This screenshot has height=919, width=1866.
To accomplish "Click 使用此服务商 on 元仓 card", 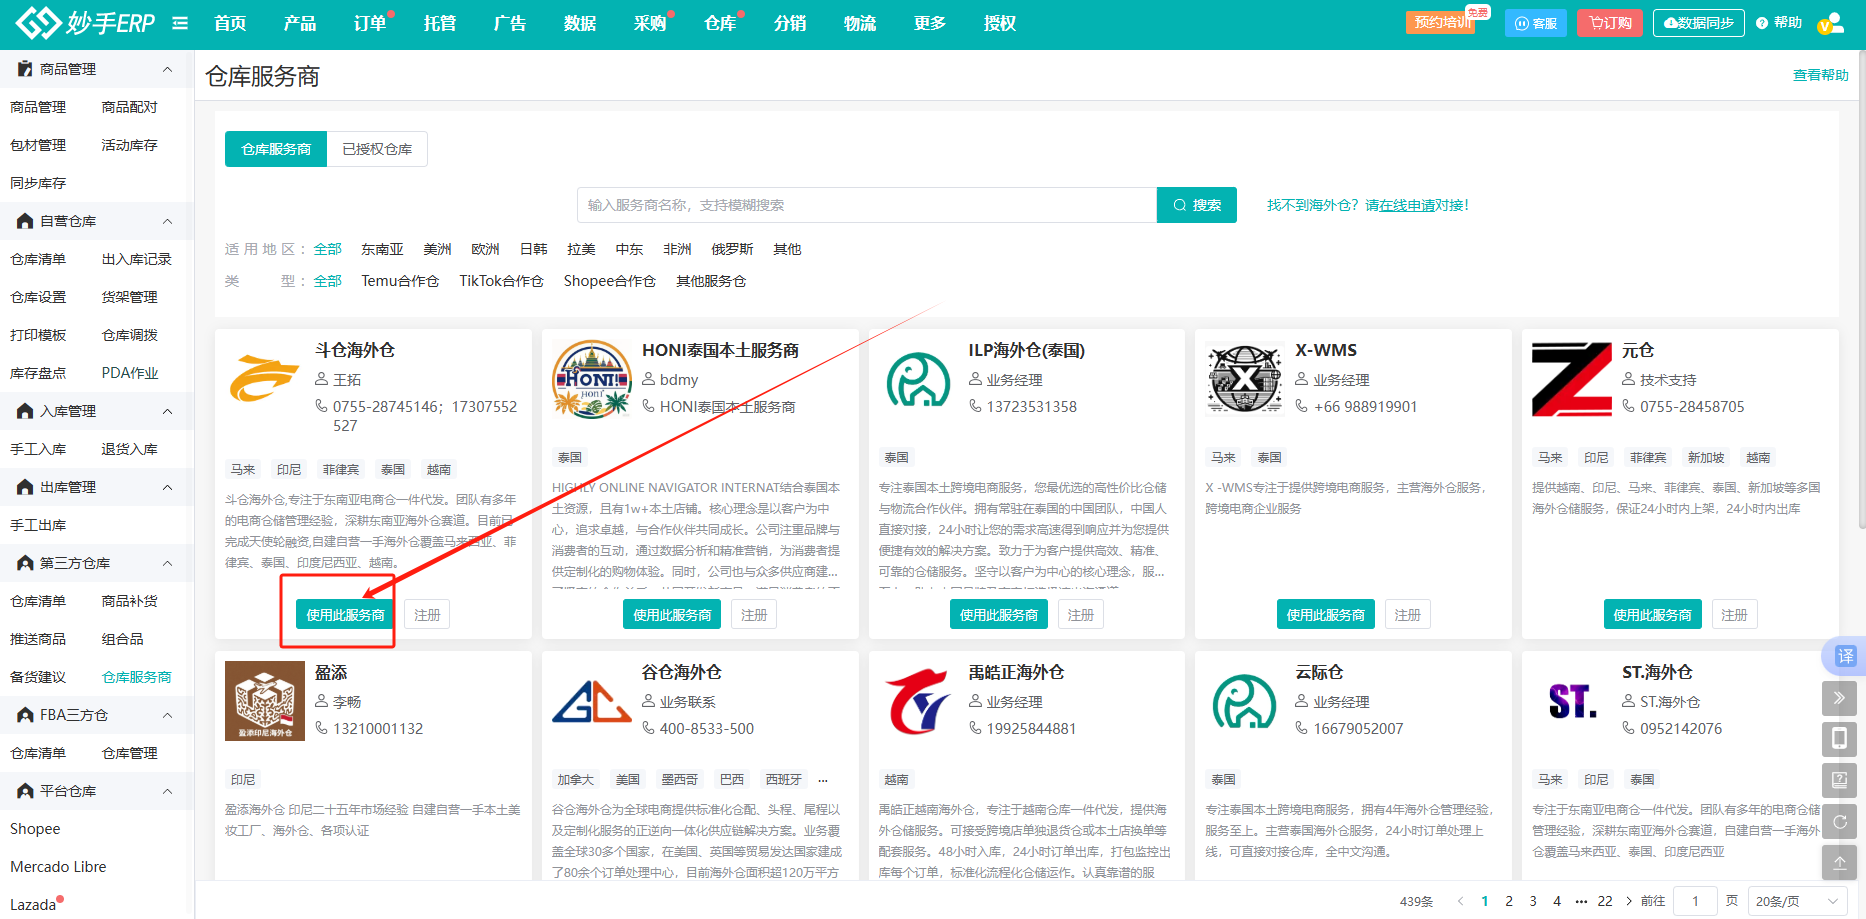I will 1652,614.
